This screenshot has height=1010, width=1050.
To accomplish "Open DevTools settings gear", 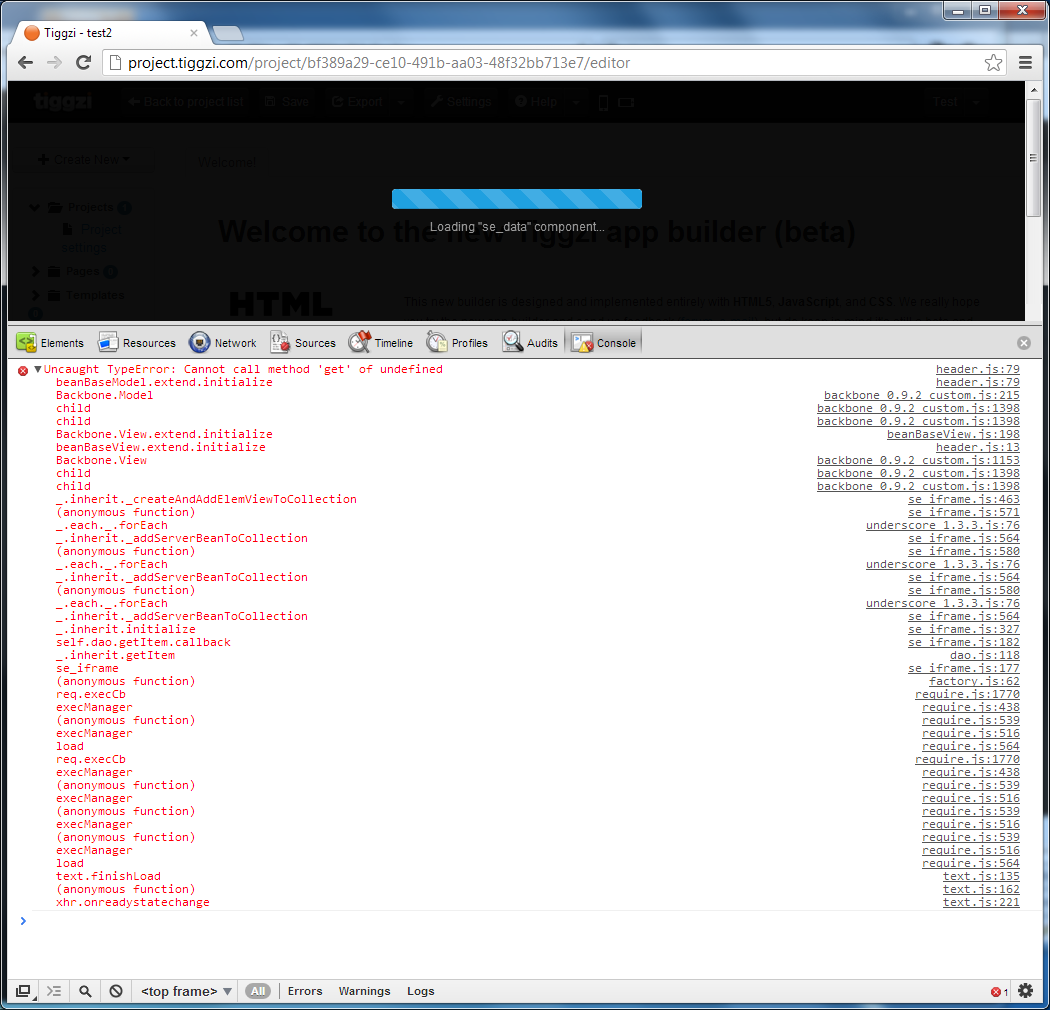I will point(1025,991).
